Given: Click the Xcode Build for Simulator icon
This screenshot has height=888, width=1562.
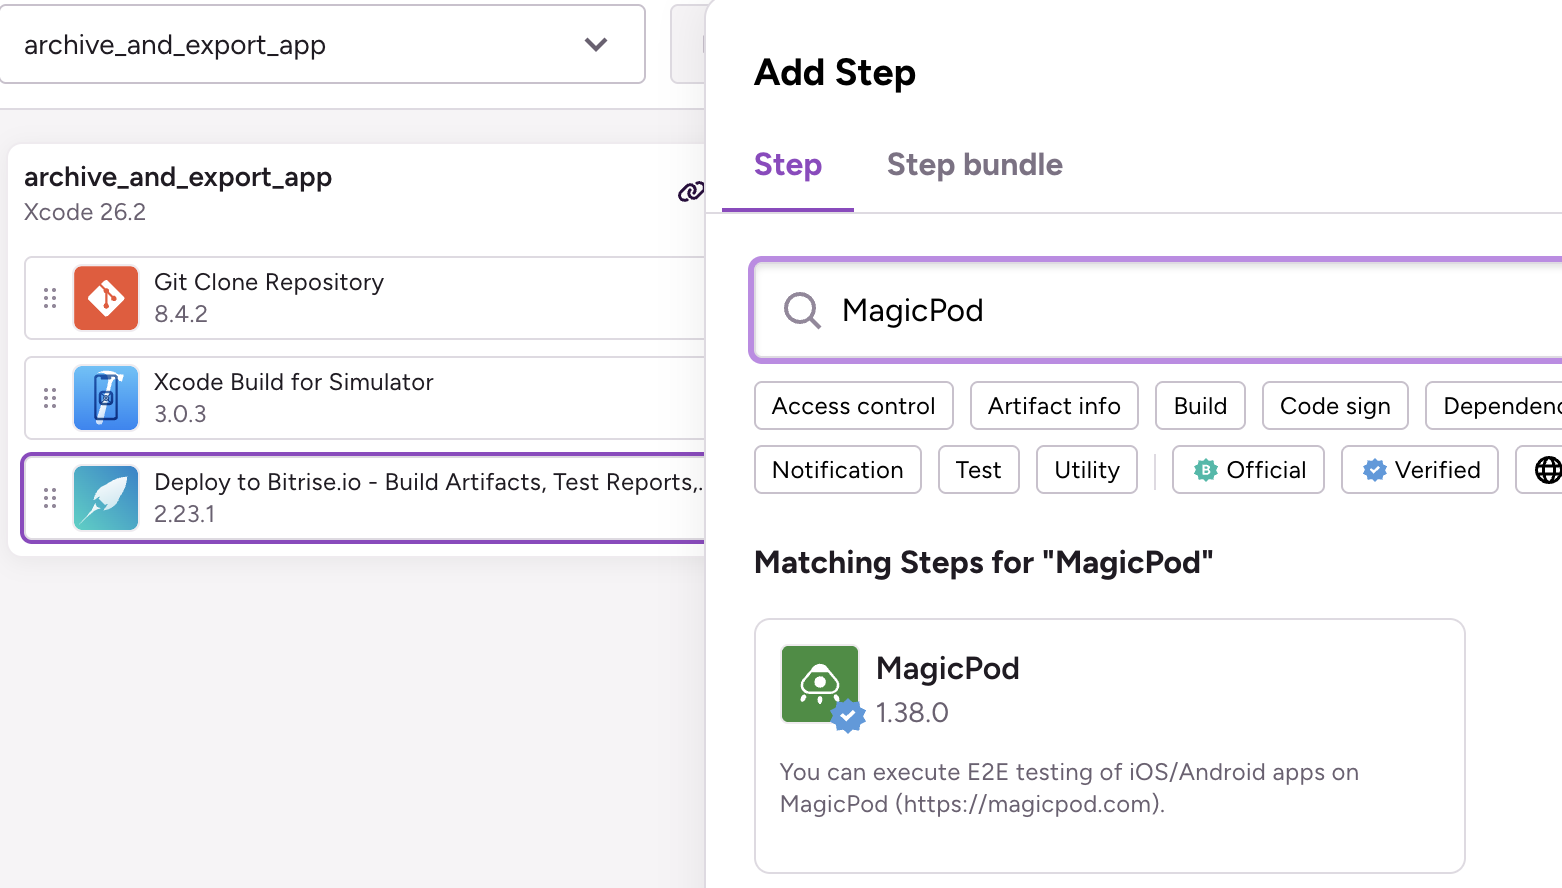Looking at the screenshot, I should [106, 398].
